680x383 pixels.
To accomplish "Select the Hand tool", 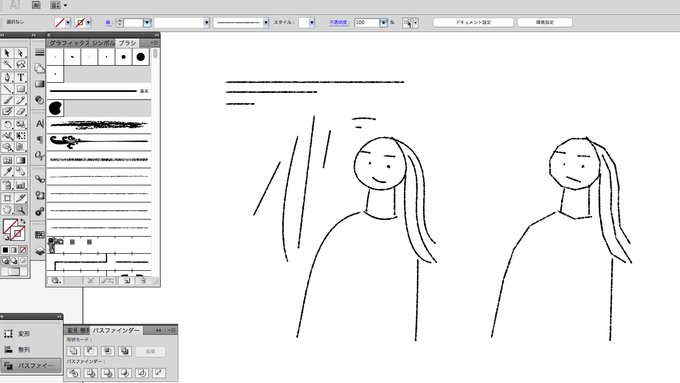I will coord(7,210).
